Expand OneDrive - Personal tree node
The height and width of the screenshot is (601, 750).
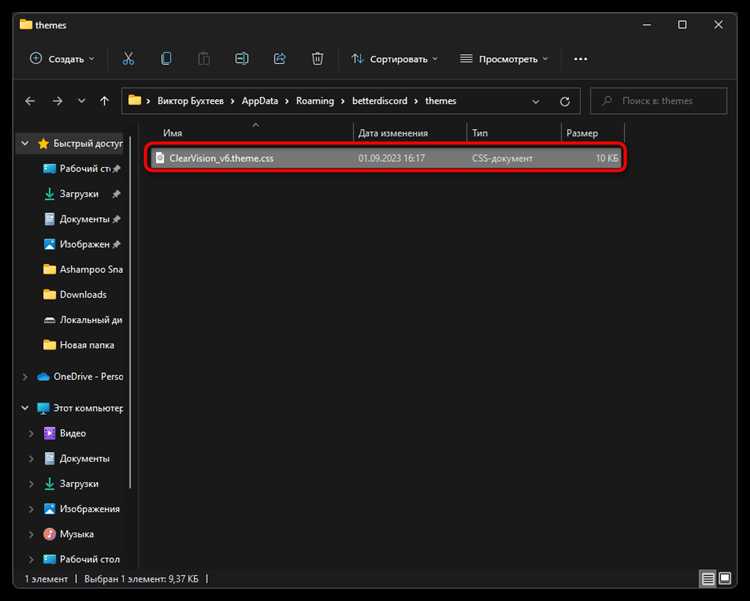25,377
